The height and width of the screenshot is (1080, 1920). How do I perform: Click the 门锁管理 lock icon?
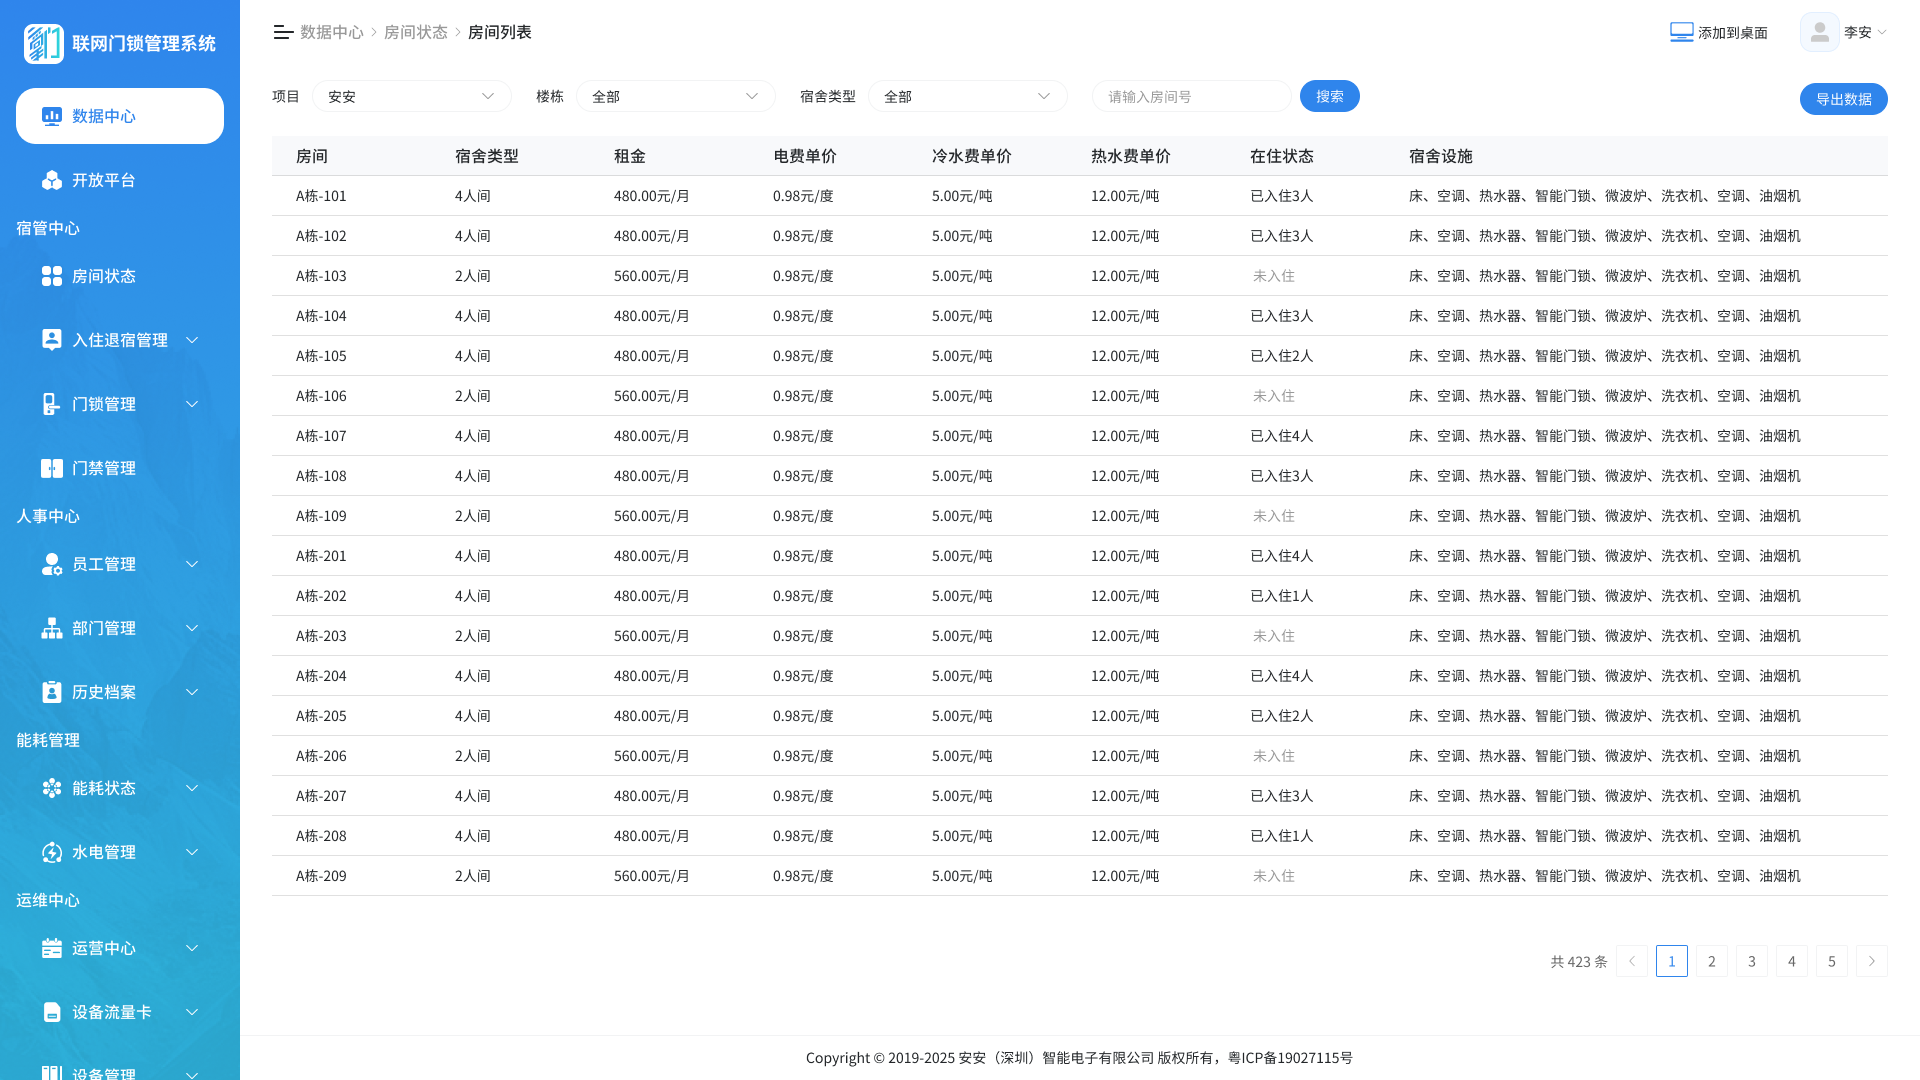pos(52,404)
